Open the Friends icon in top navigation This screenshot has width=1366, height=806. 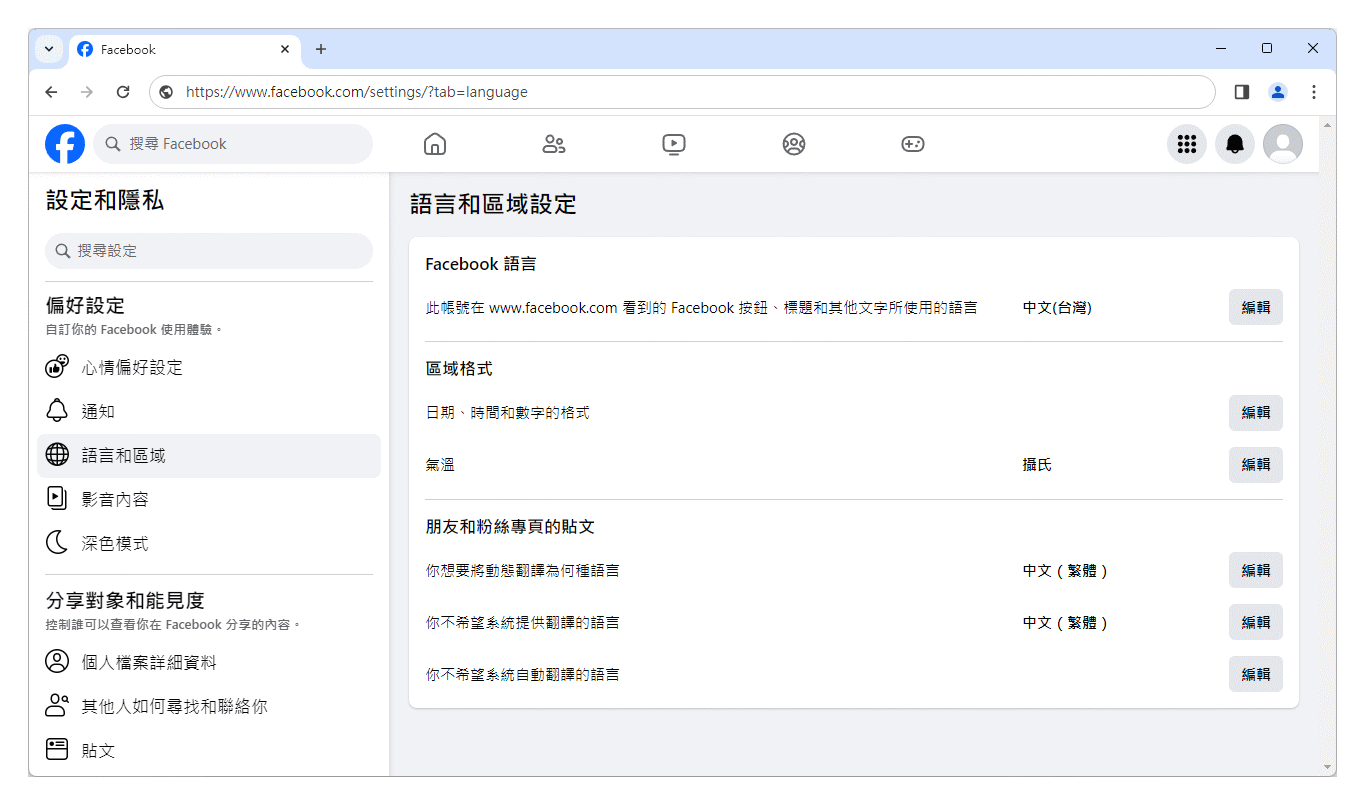[x=554, y=144]
